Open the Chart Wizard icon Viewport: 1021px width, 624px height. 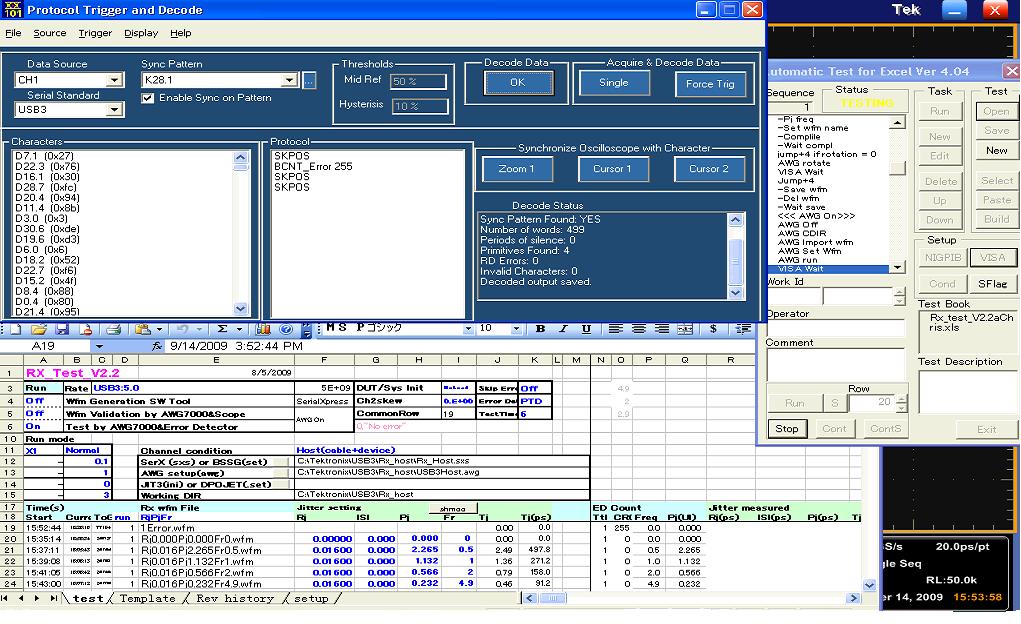coord(263,330)
